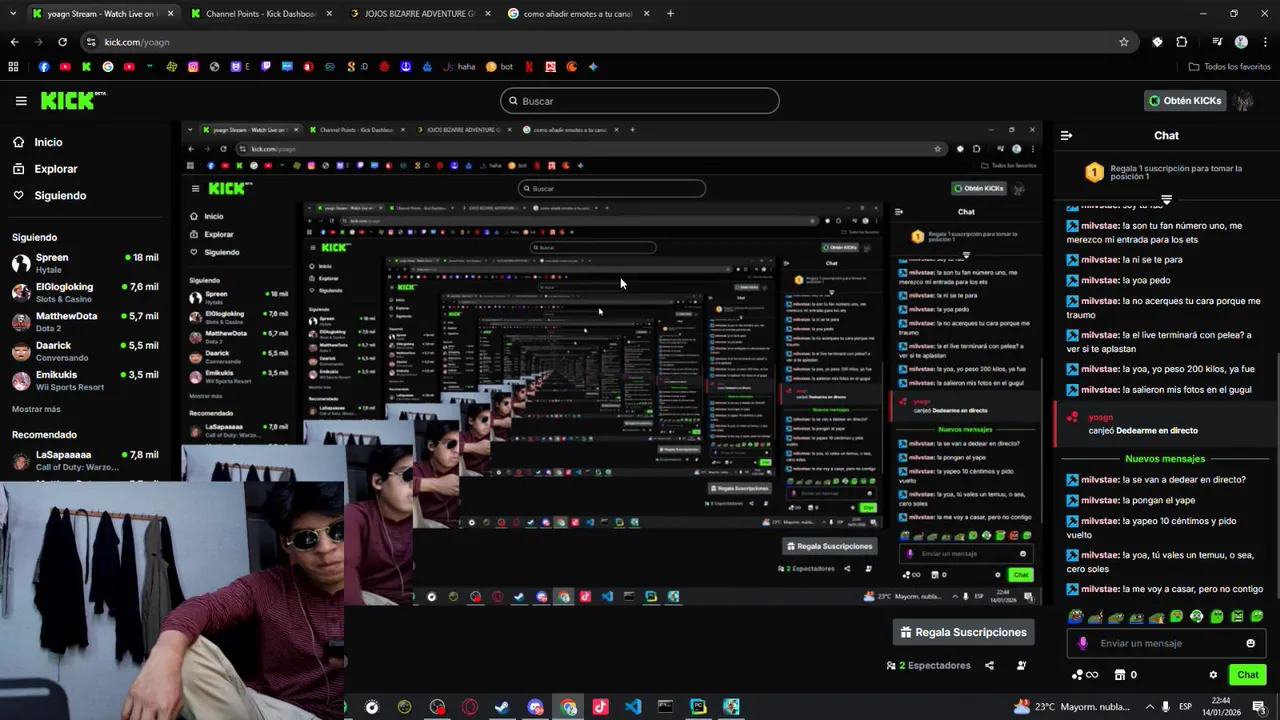1280x720 pixels.
Task: Open the Opera browser from taskbar
Action: click(x=470, y=707)
